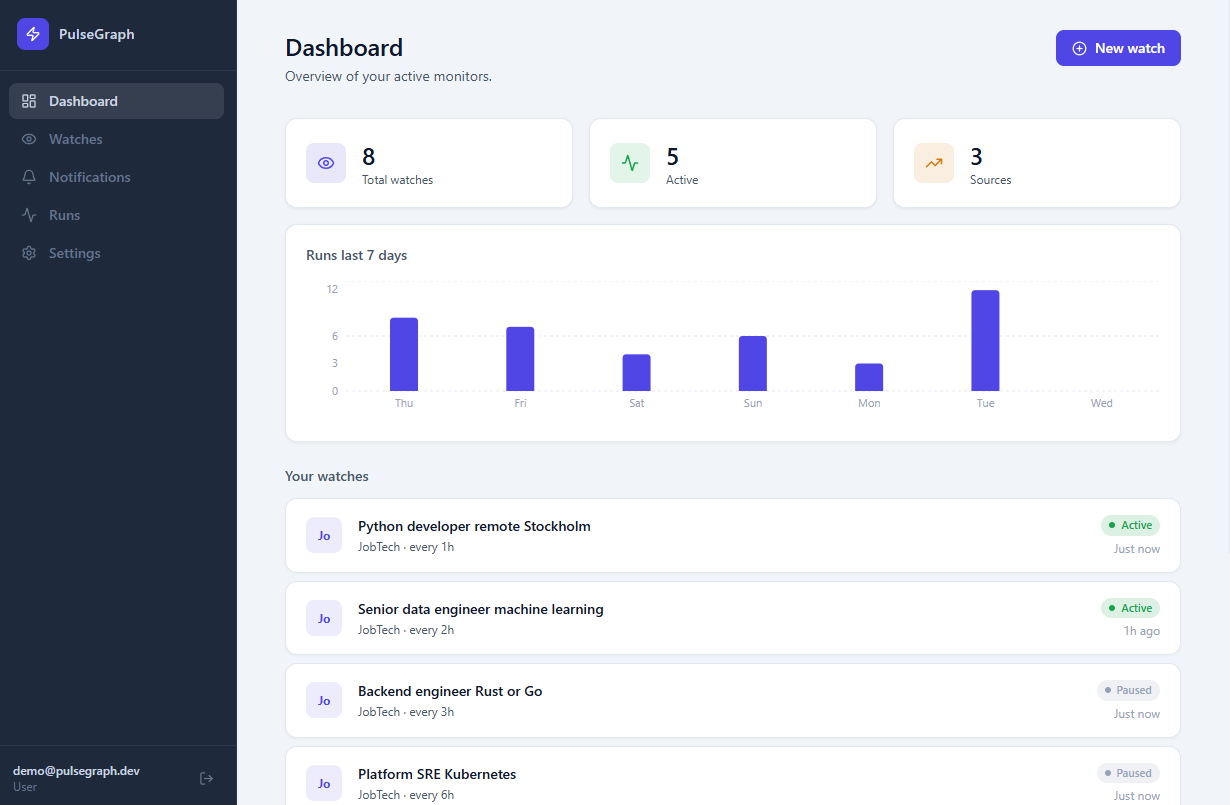The width and height of the screenshot is (1230, 805).
Task: Go to Watches in the sidebar
Action: click(116, 139)
